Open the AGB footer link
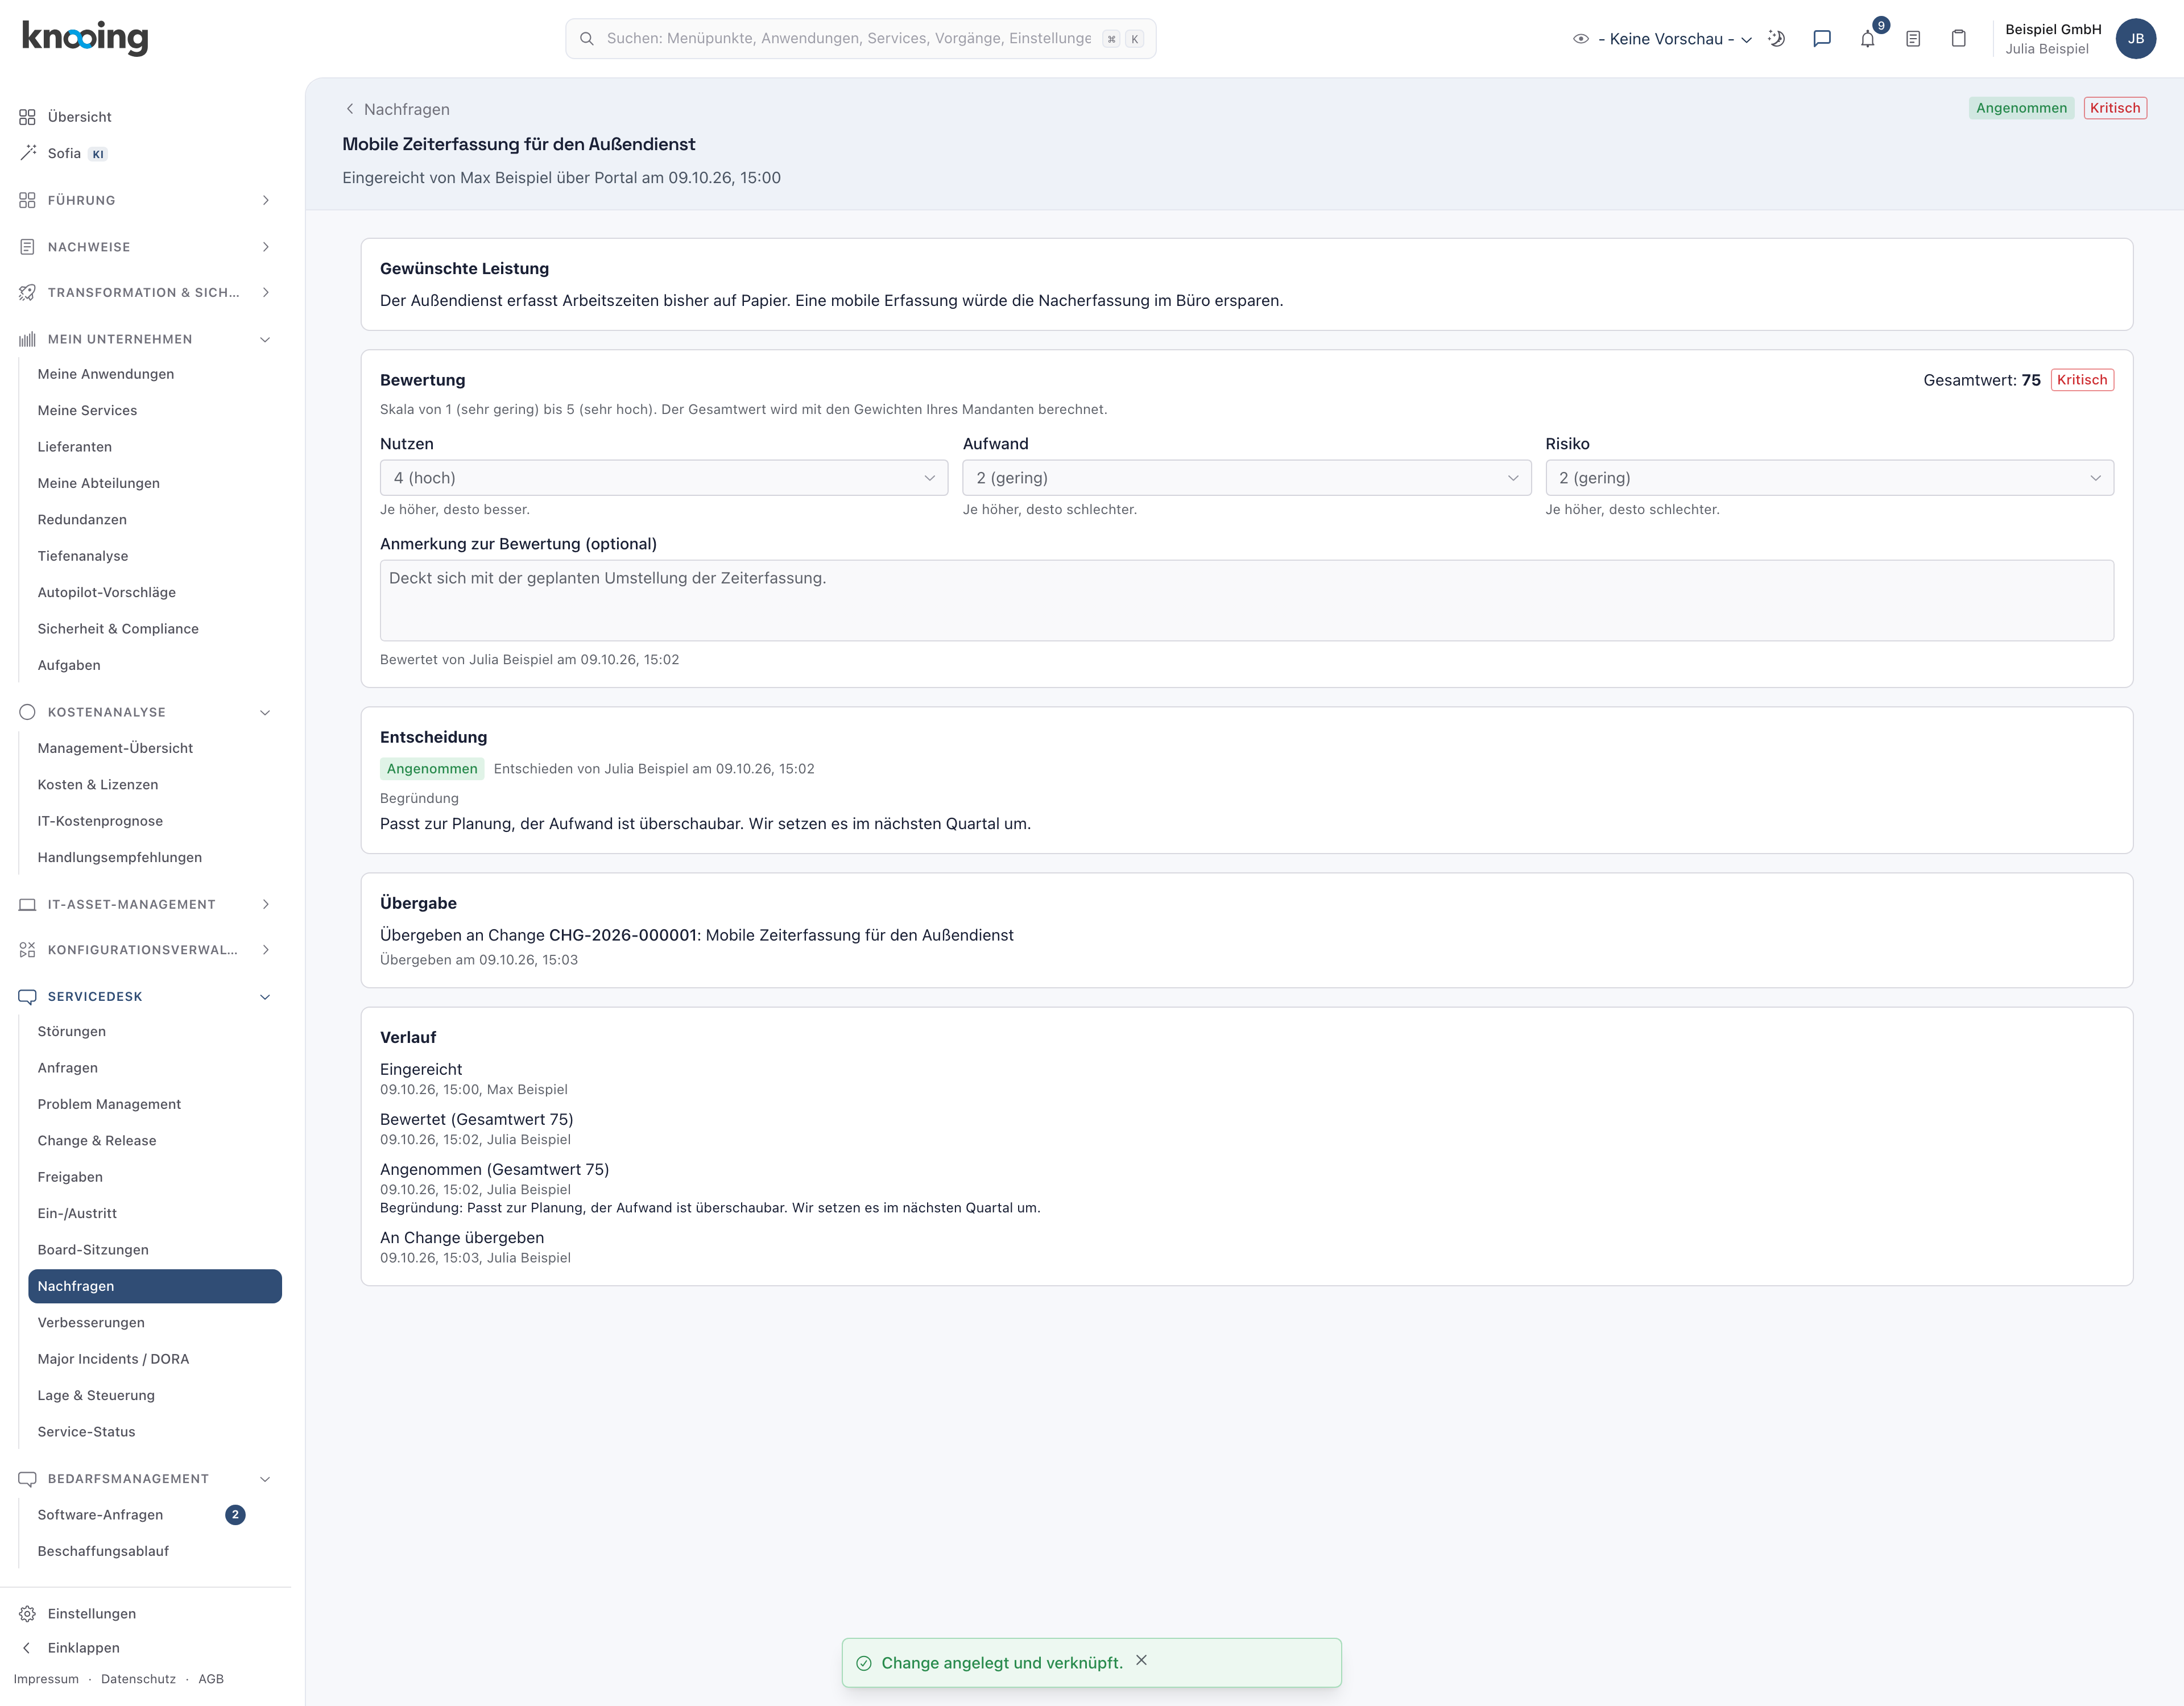Viewport: 2184px width, 1706px height. (x=211, y=1679)
